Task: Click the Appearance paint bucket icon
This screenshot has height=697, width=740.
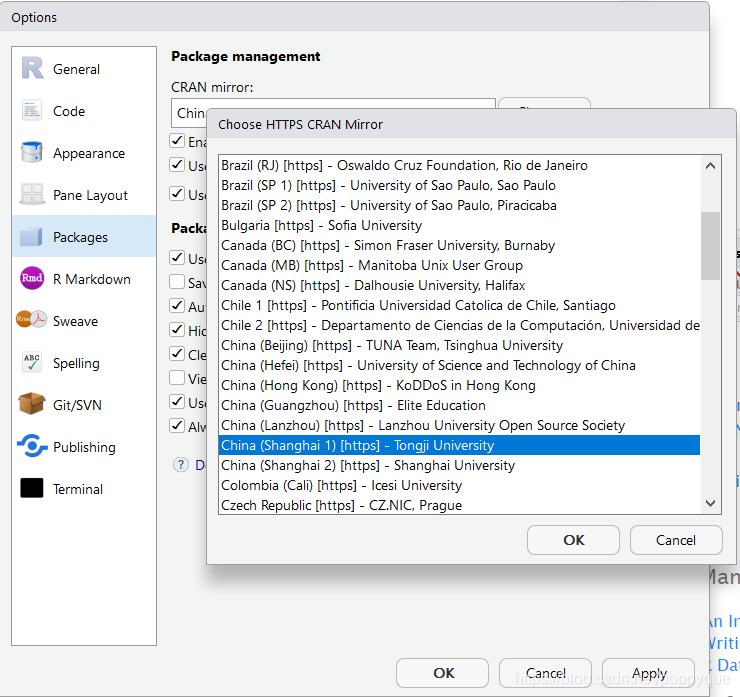Action: [32, 152]
